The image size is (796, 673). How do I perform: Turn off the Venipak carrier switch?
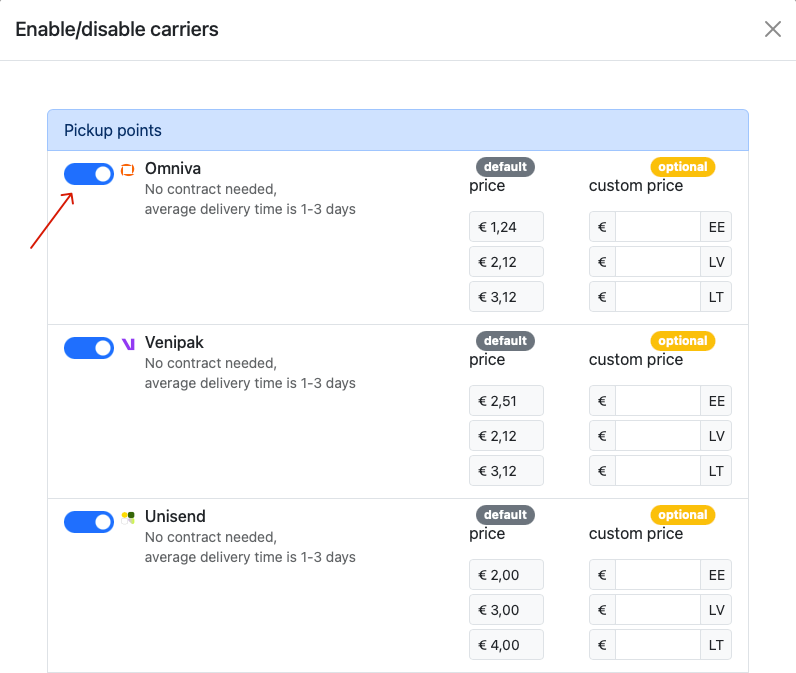(x=89, y=348)
